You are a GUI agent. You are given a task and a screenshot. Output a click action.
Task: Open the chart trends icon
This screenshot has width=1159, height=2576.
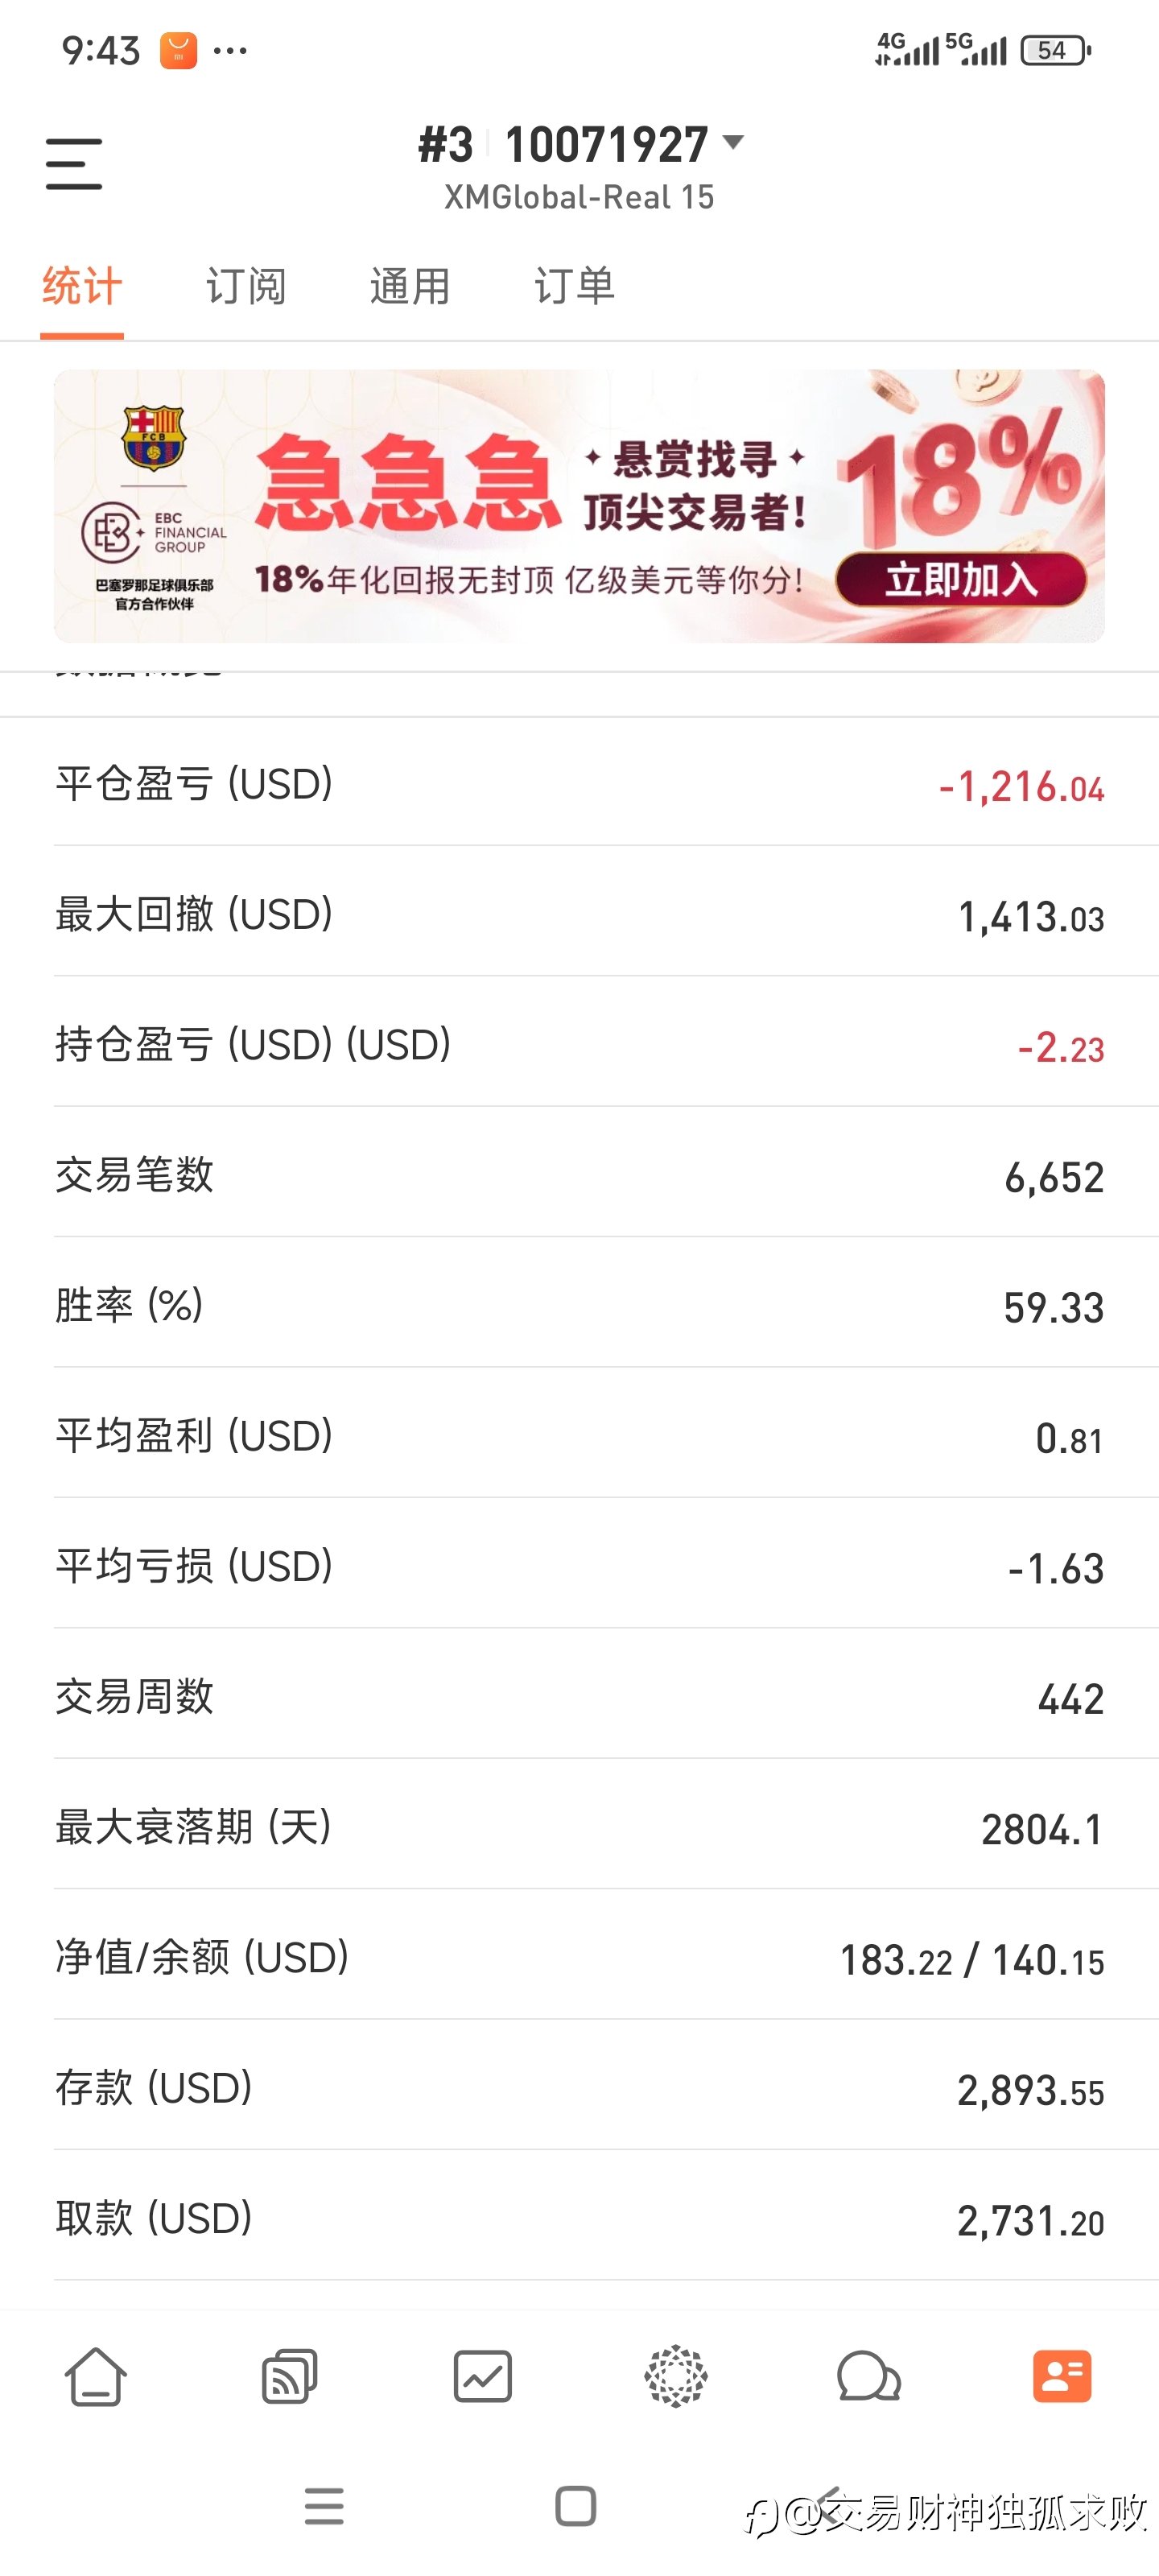click(x=483, y=2376)
